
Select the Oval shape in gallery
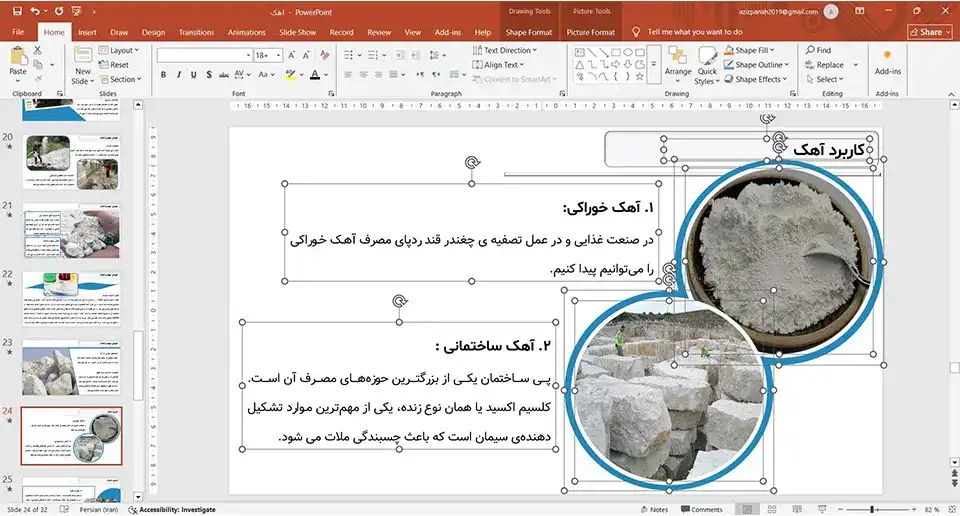[628, 53]
